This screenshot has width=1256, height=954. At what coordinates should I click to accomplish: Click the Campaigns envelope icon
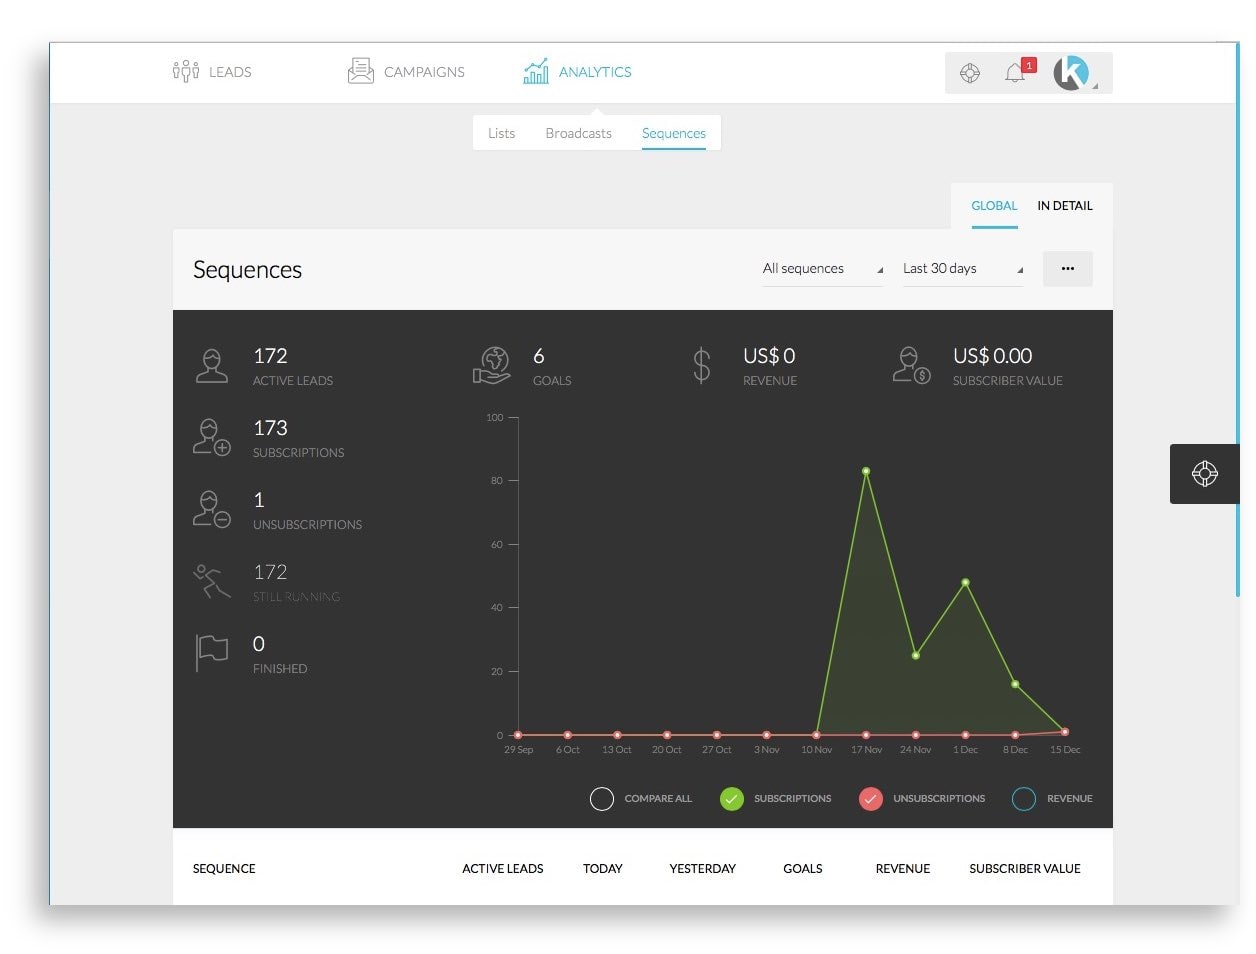[x=360, y=71]
